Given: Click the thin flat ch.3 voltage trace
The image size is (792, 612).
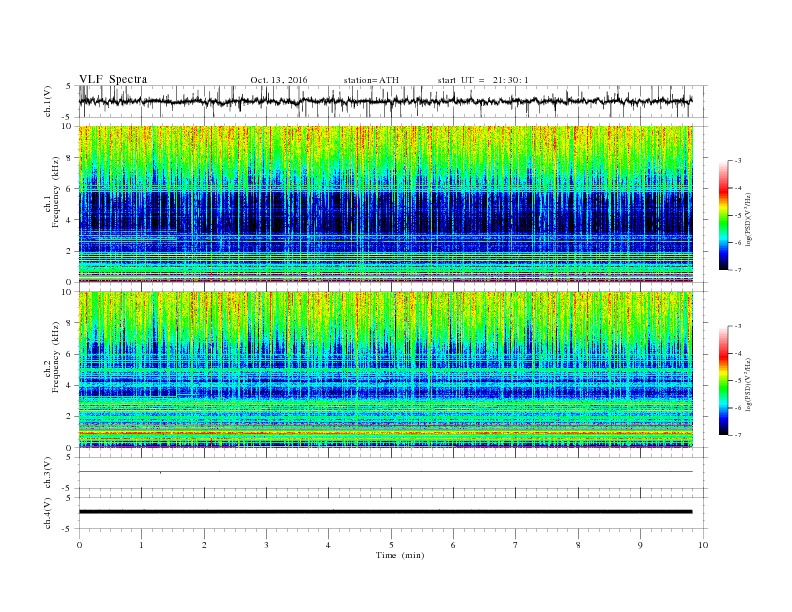Looking at the screenshot, I should click(385, 472).
